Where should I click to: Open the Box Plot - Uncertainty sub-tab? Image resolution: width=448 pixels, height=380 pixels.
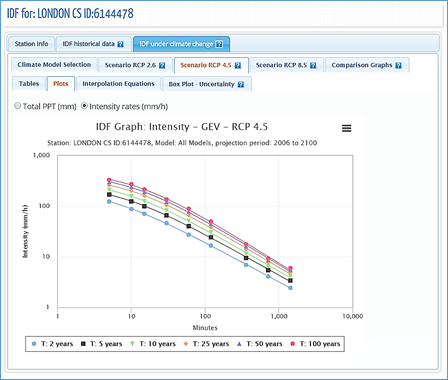pos(206,84)
